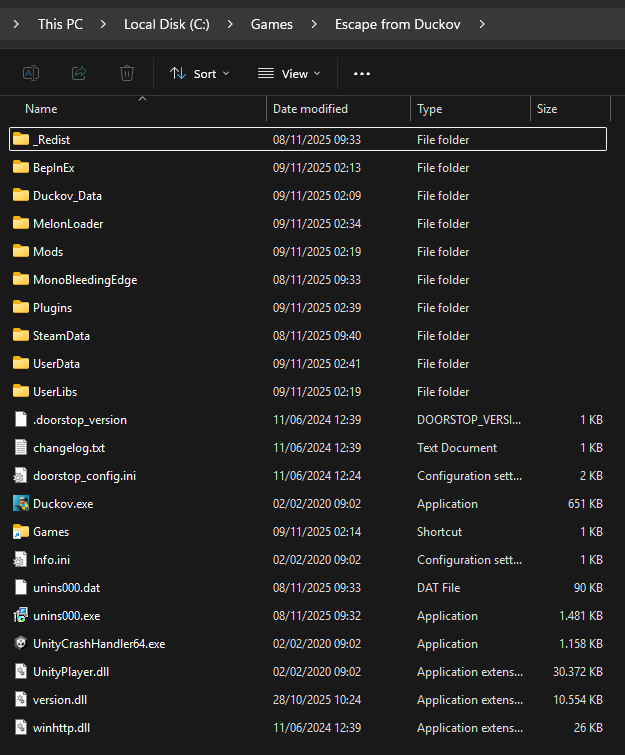The width and height of the screenshot is (625, 755).
Task: Select the file name 'UnityPlayer.dll'
Action: point(71,672)
